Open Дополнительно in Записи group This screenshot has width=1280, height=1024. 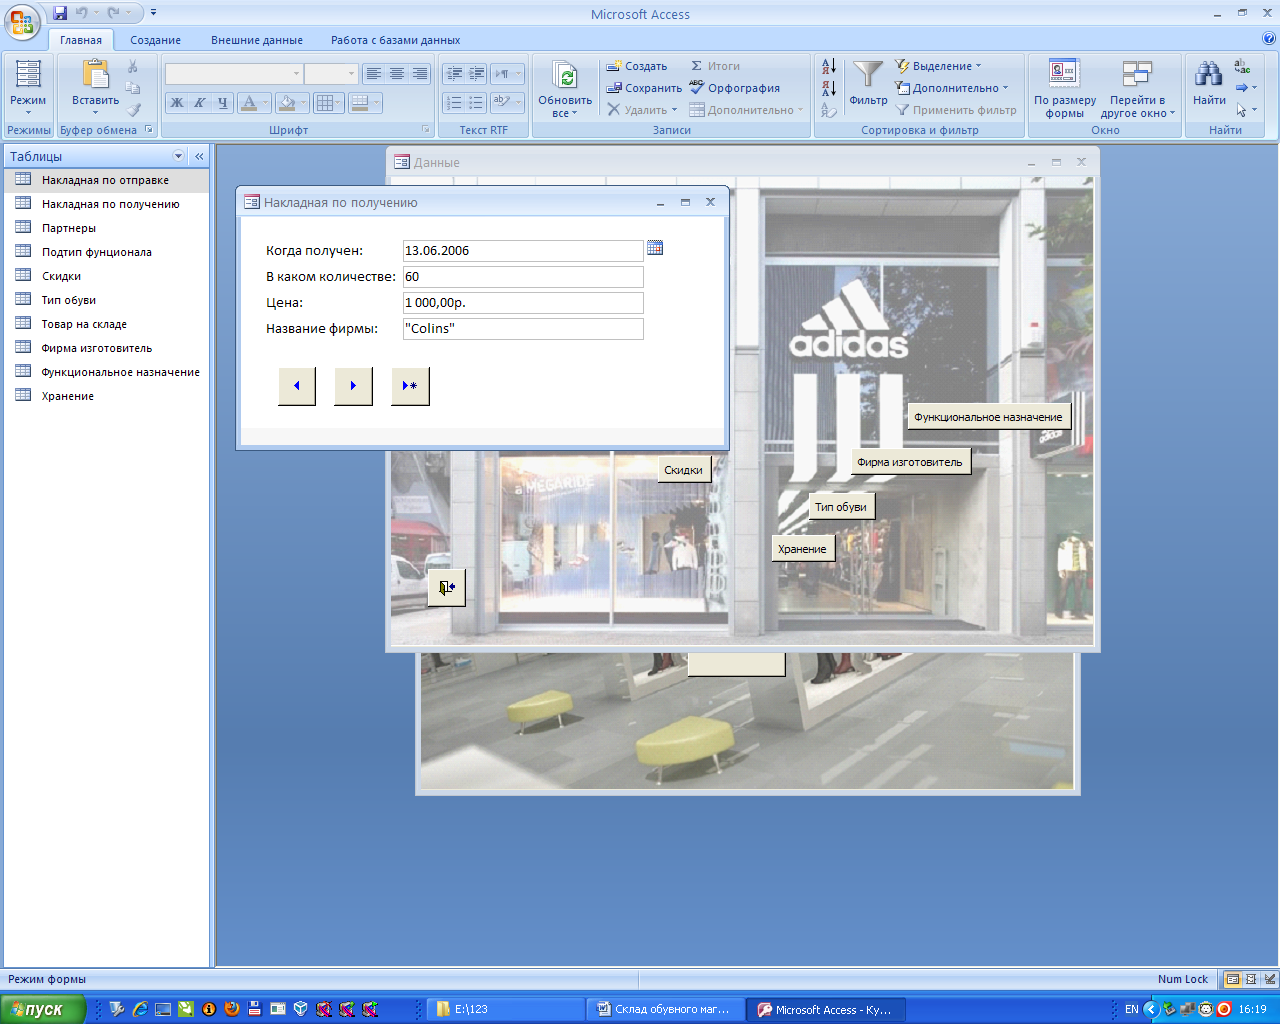pos(746,110)
